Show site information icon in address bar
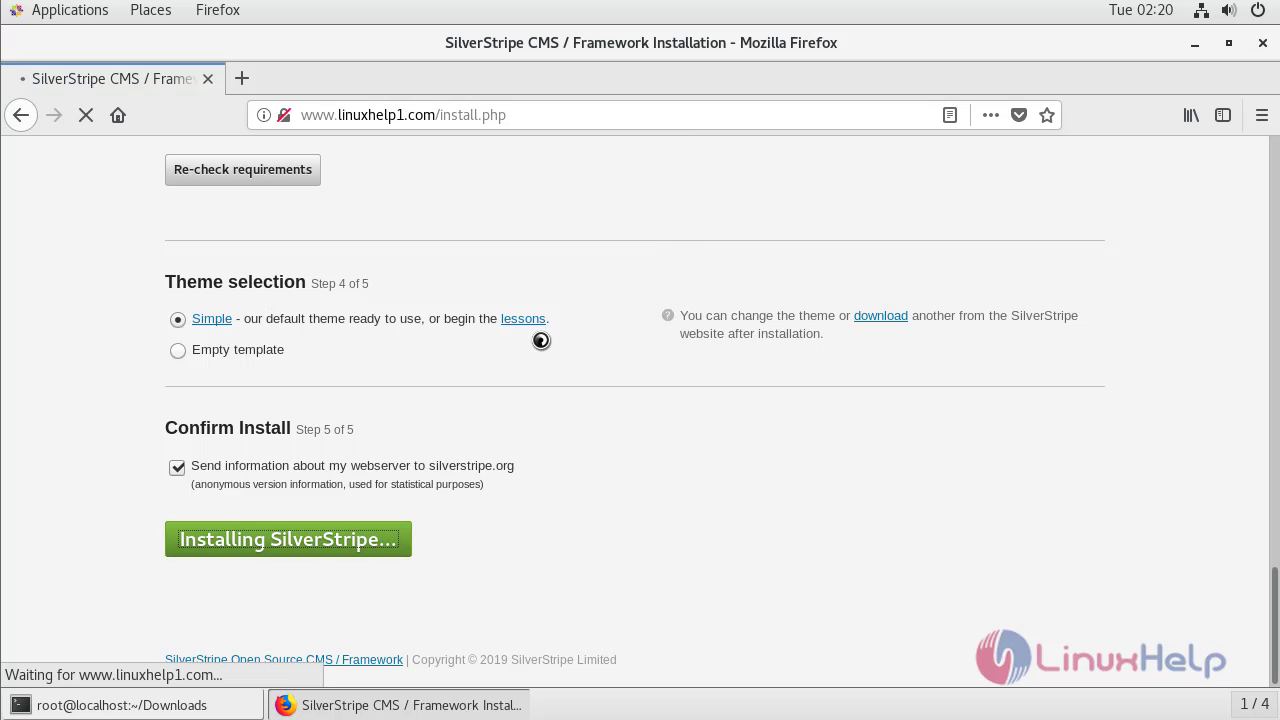 pos(264,115)
